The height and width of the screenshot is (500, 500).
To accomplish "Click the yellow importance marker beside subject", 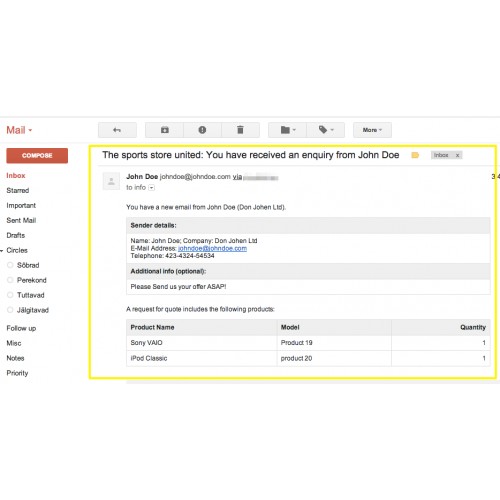I will [415, 155].
